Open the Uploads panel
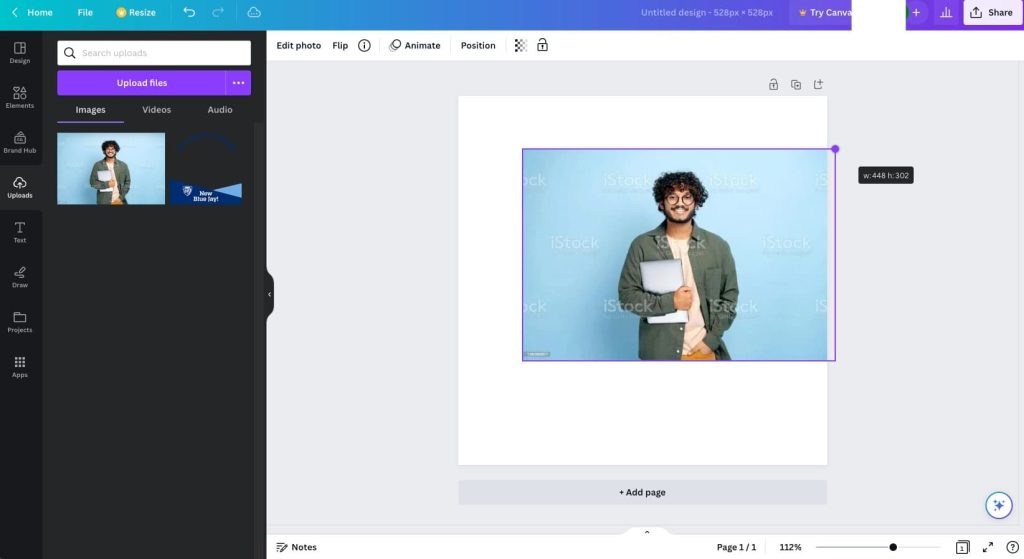The width and height of the screenshot is (1024, 559). [20, 187]
